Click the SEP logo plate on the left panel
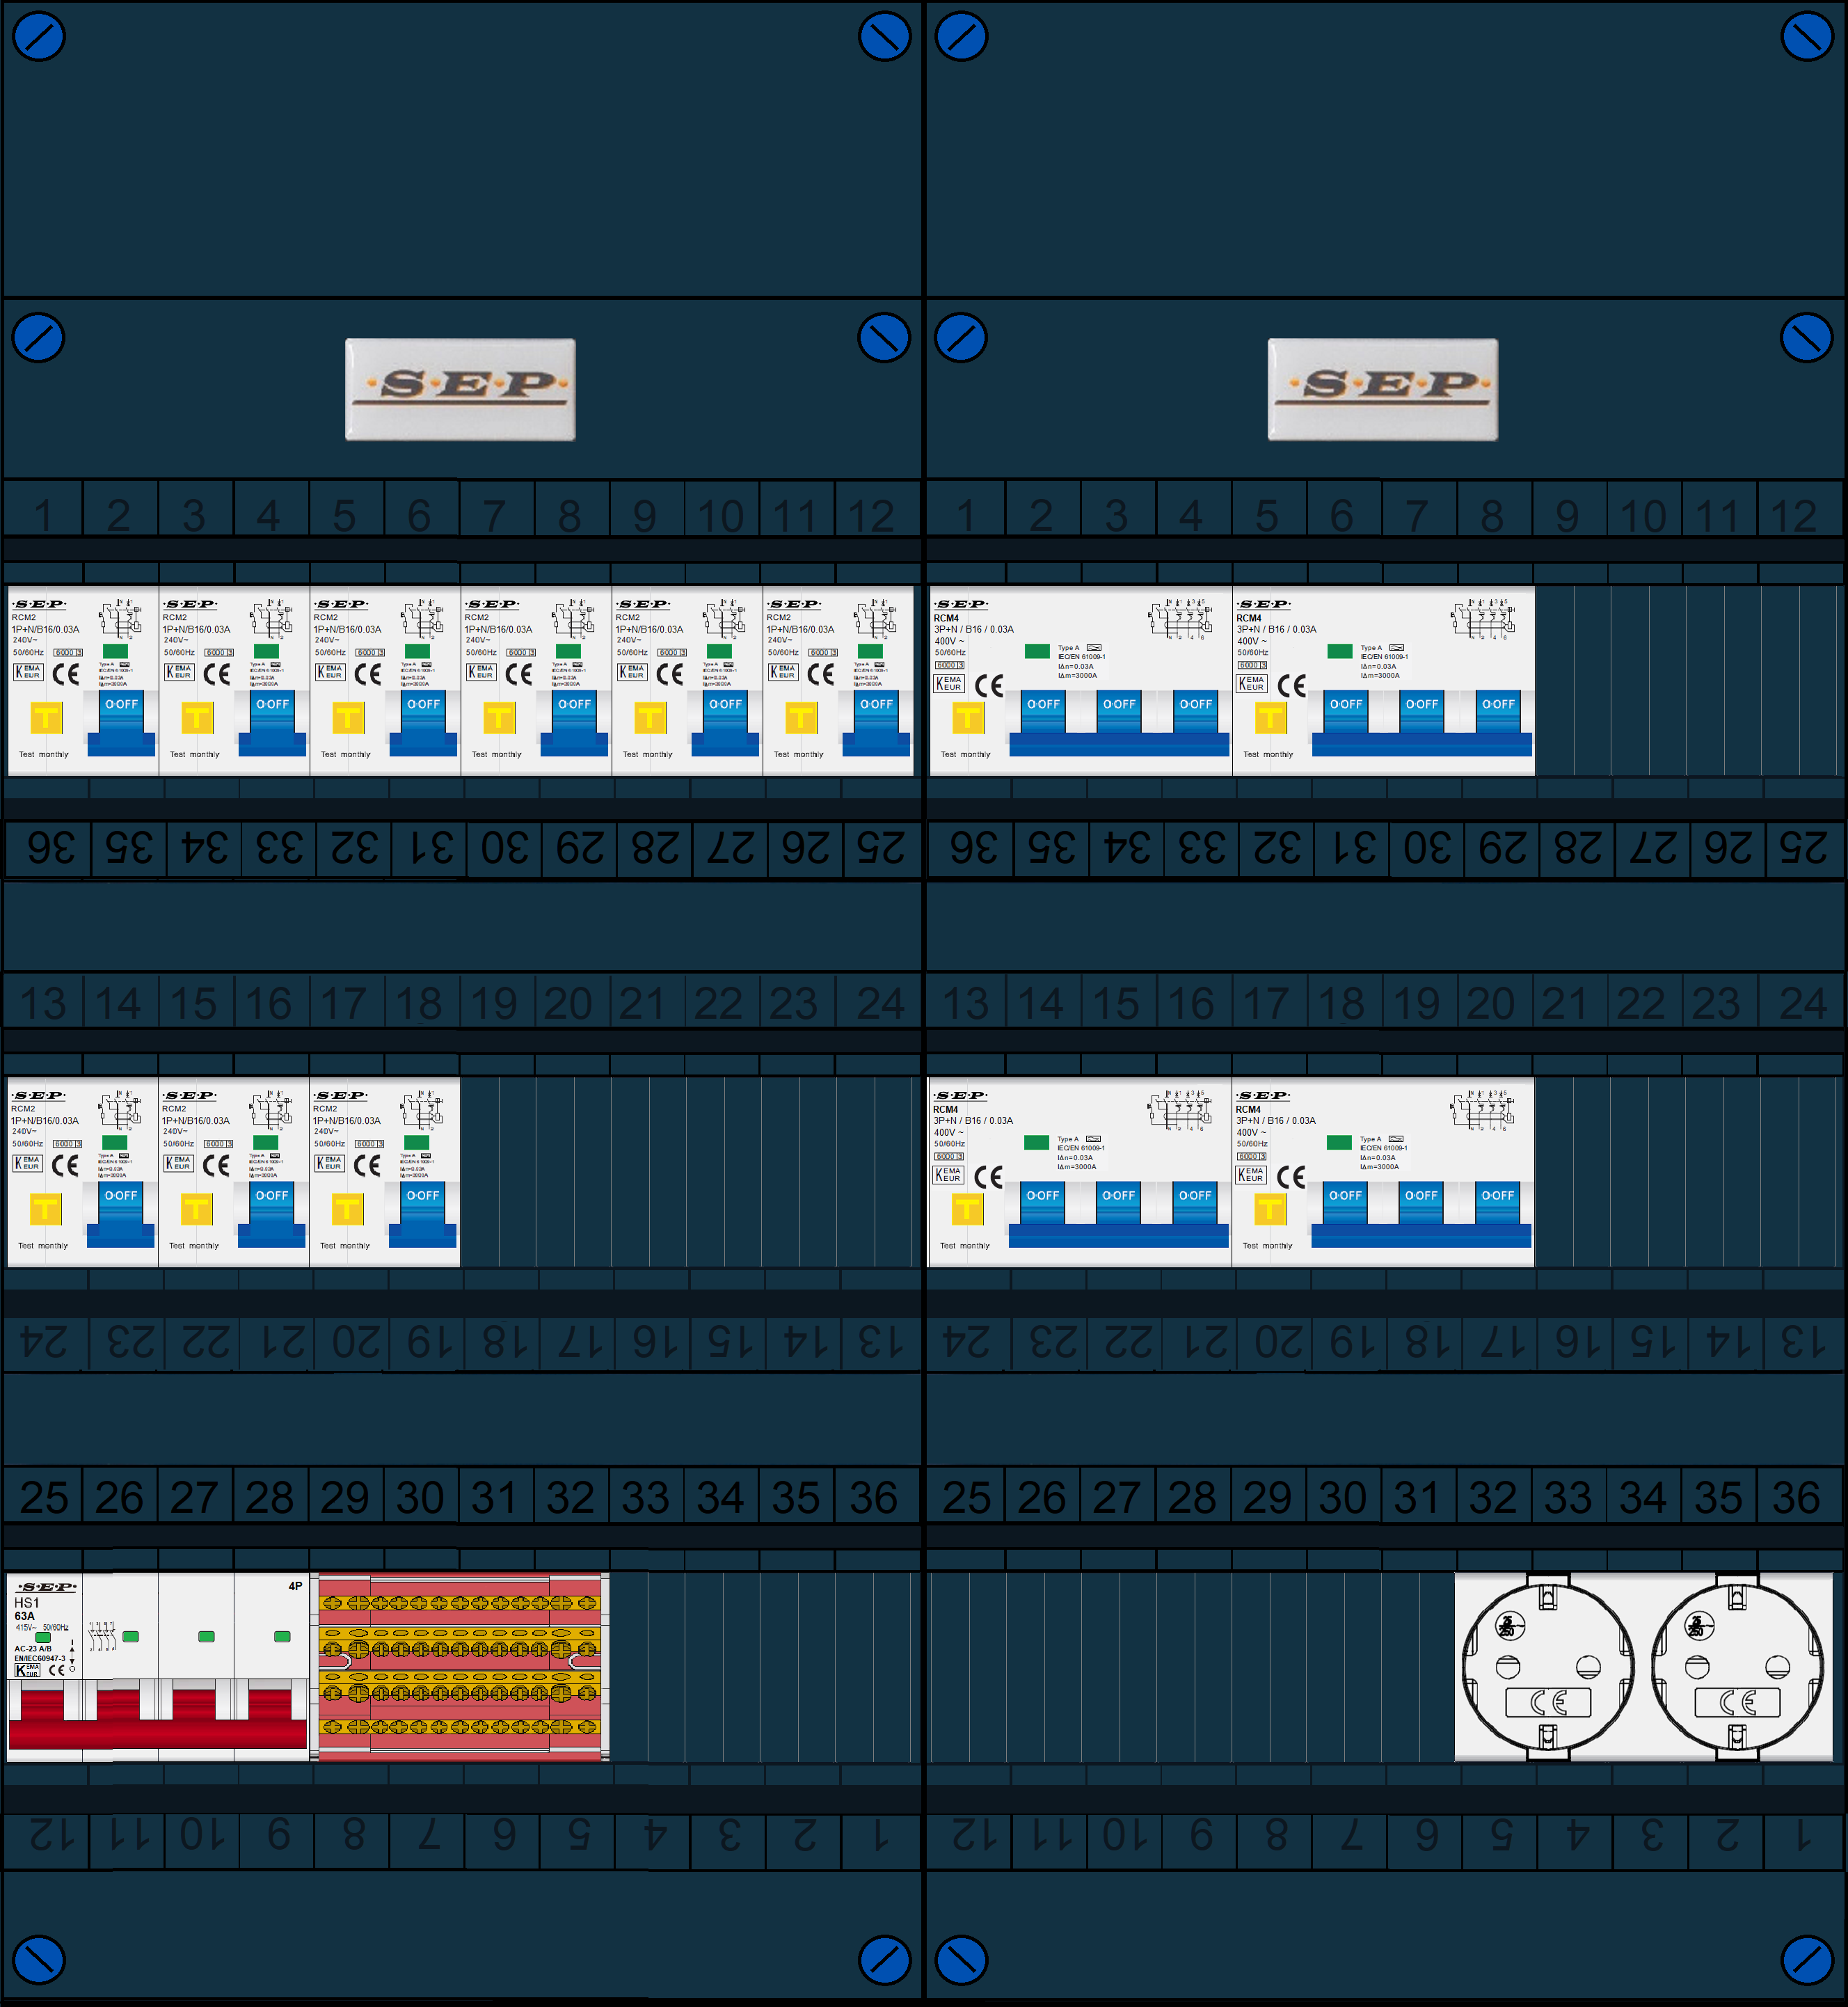 tap(460, 389)
